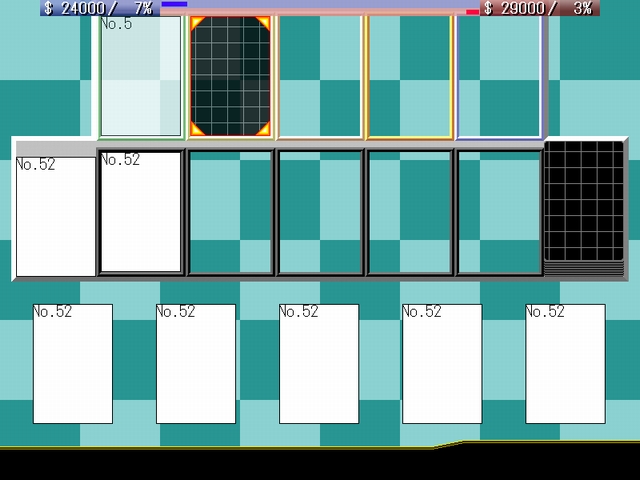Choose the rightmost No.52 card in hand
The width and height of the screenshot is (640, 480).
point(565,364)
